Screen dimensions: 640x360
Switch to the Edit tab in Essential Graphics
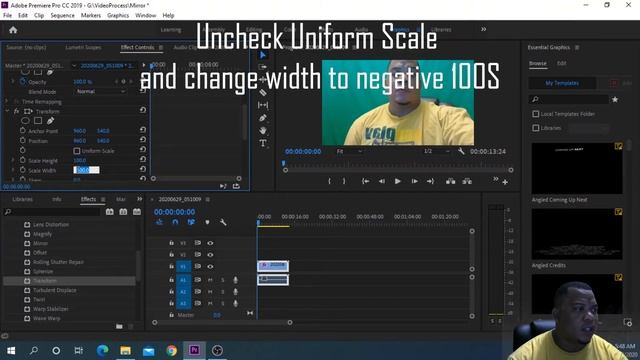pyautogui.click(x=562, y=63)
